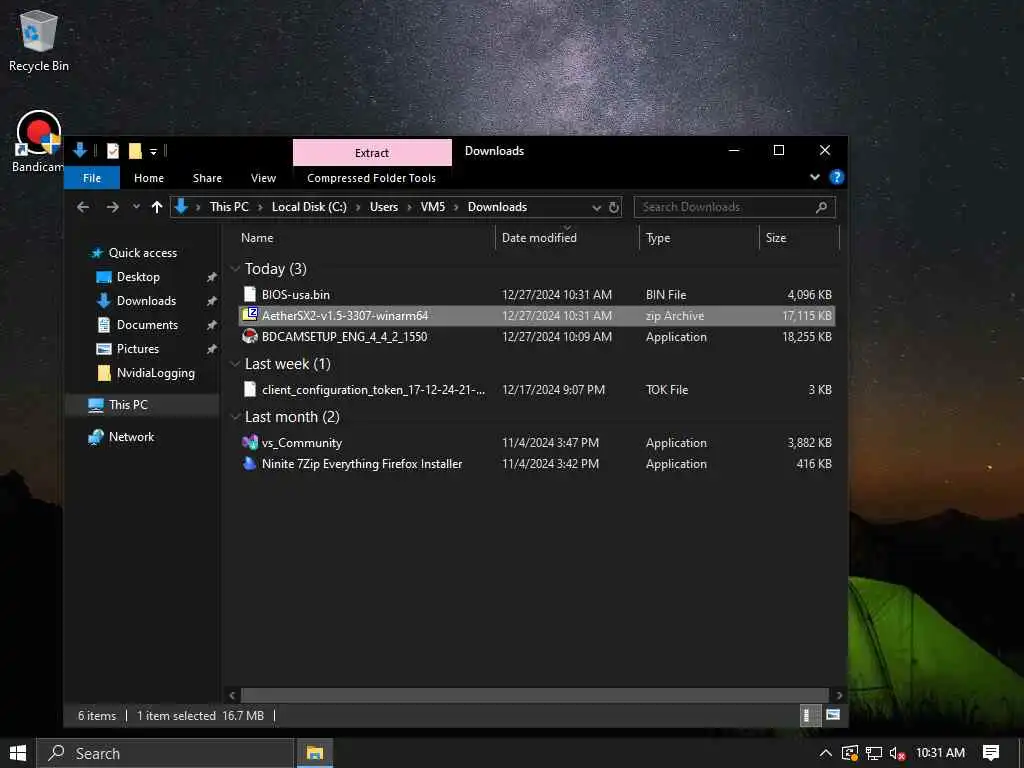
Task: Open recent locations dropdown arrow
Action: pyautogui.click(x=136, y=207)
